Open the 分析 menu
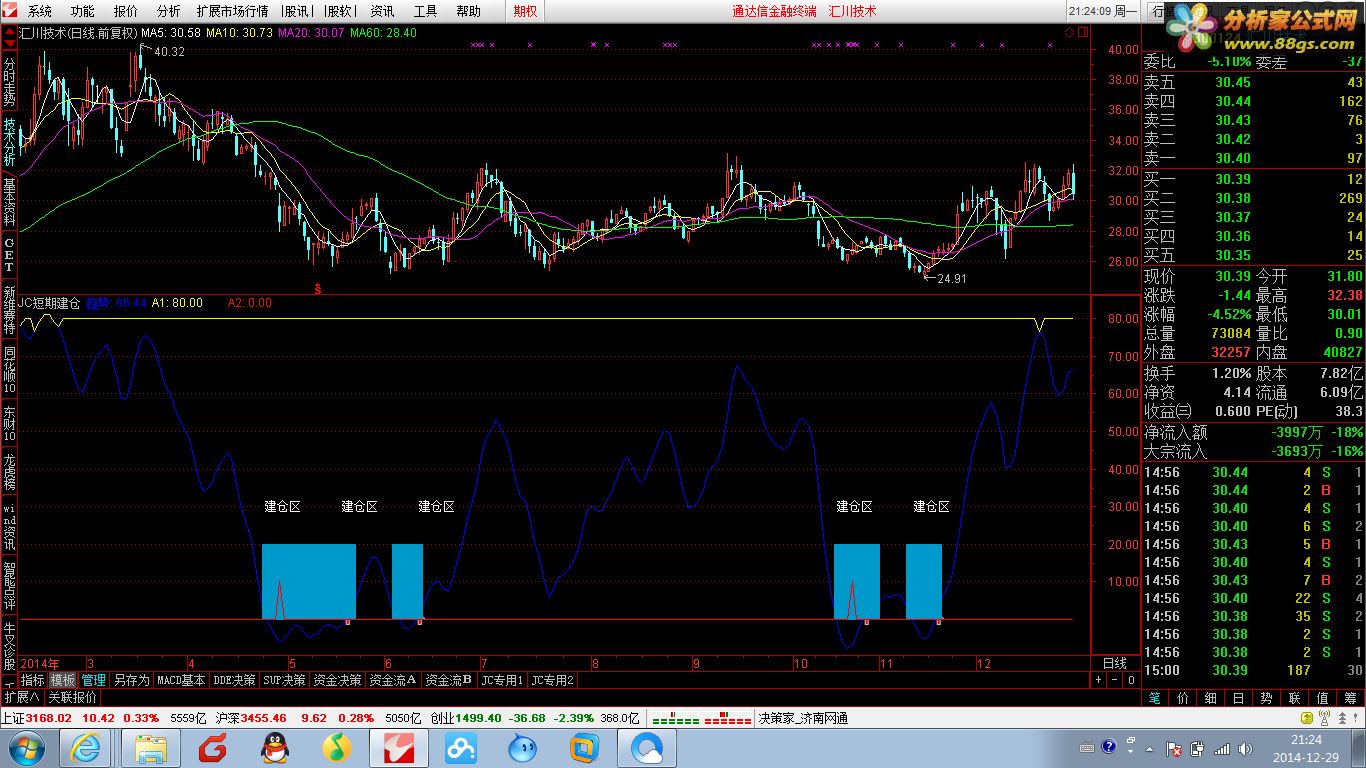The width and height of the screenshot is (1366, 768). pyautogui.click(x=169, y=11)
